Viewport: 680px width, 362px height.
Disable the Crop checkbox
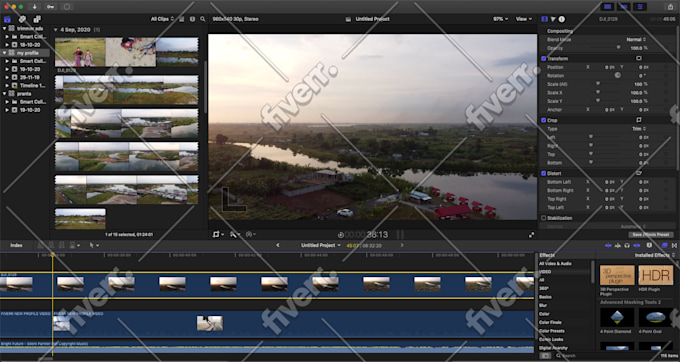point(543,120)
